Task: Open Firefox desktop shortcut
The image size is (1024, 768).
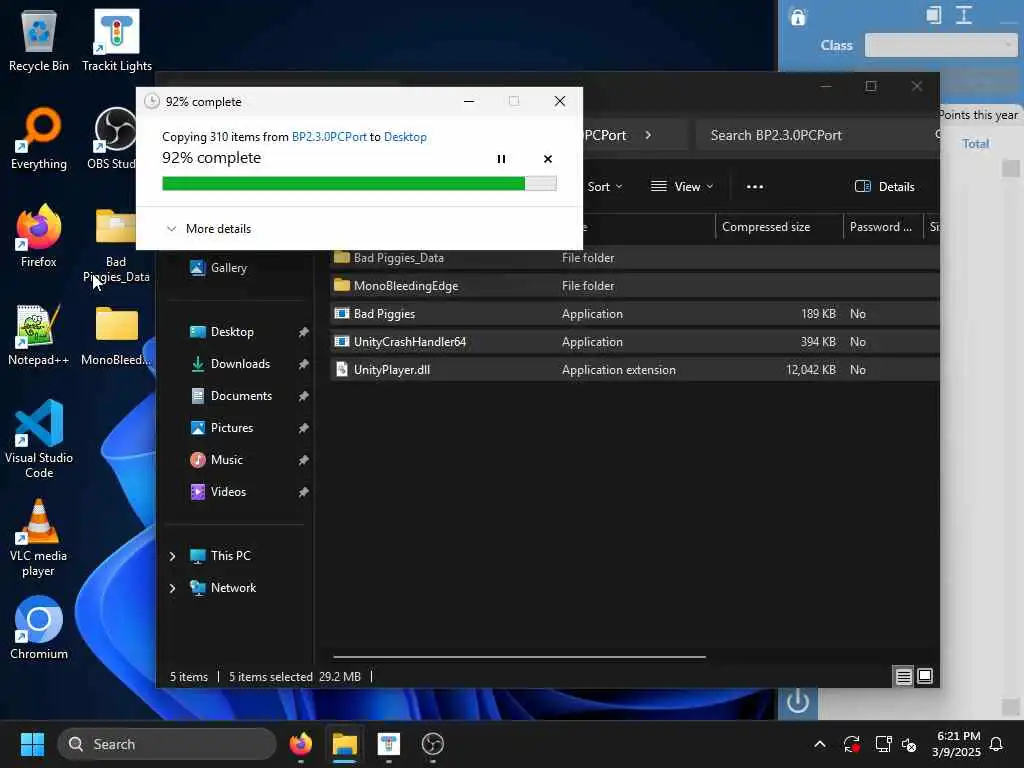Action: (39, 236)
